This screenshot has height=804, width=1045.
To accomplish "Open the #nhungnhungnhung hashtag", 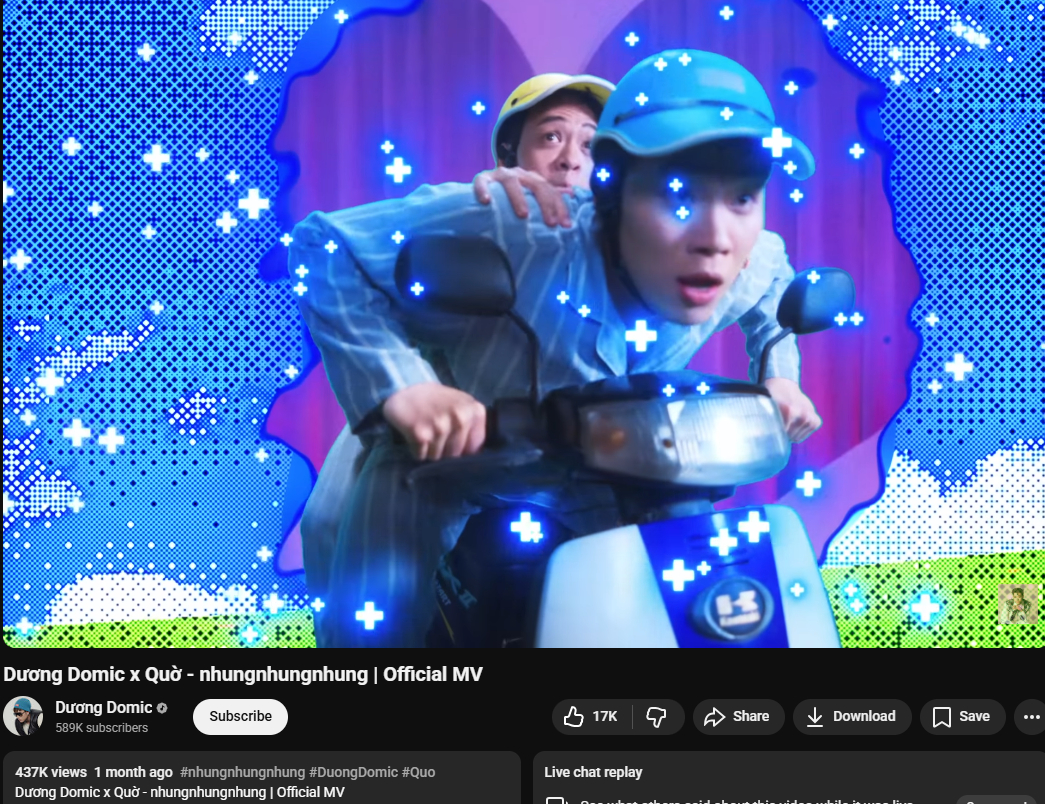I will (x=242, y=772).
